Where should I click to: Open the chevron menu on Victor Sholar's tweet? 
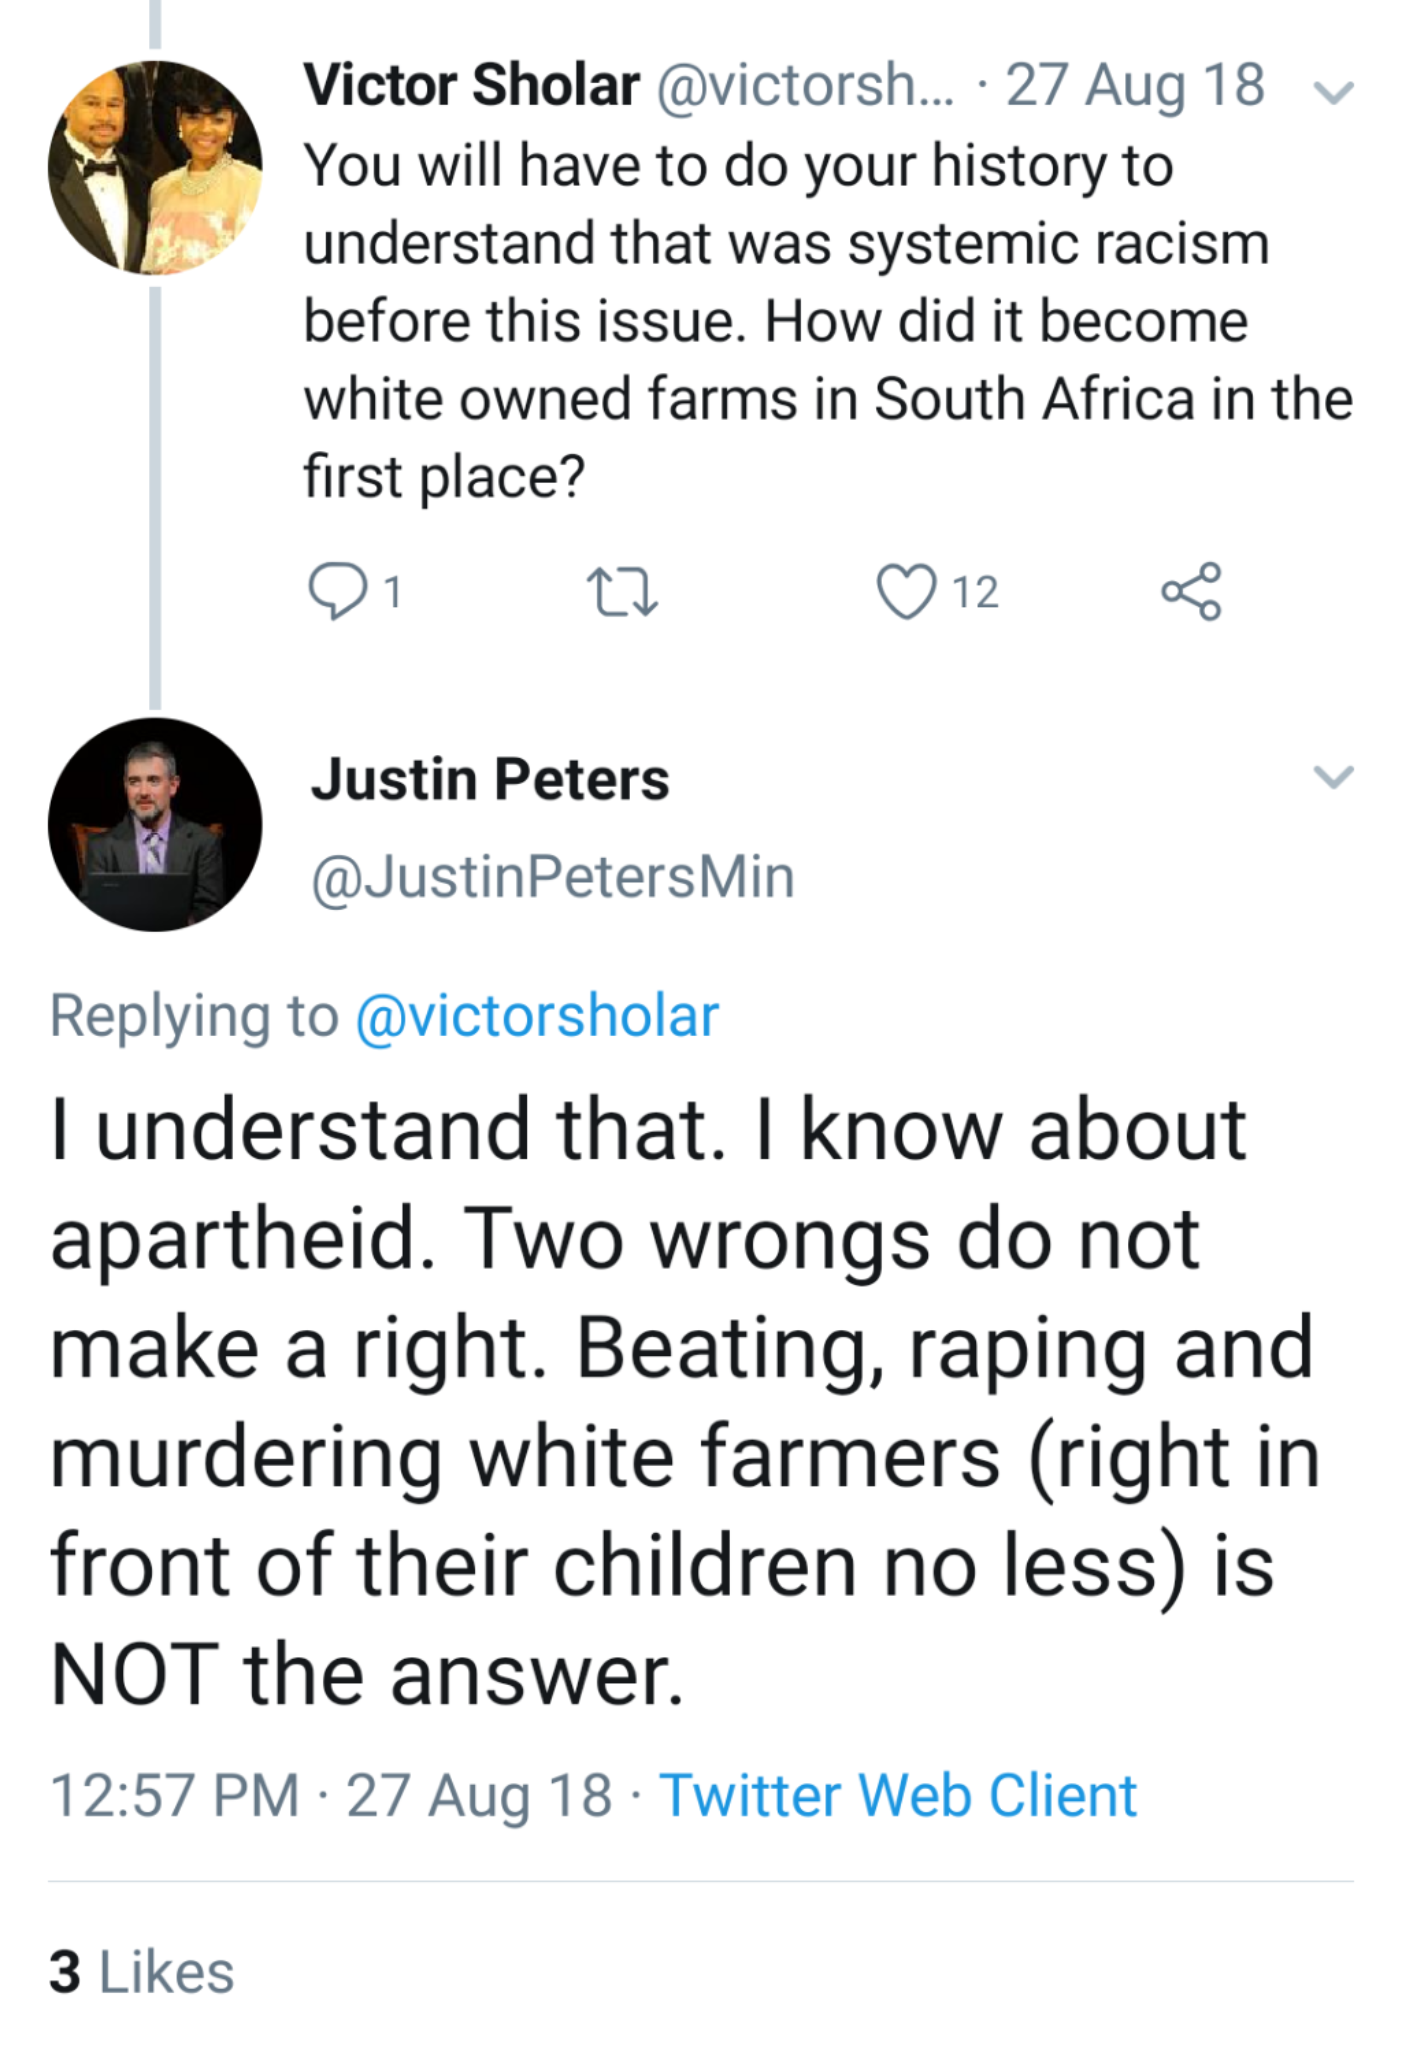[x=1333, y=92]
